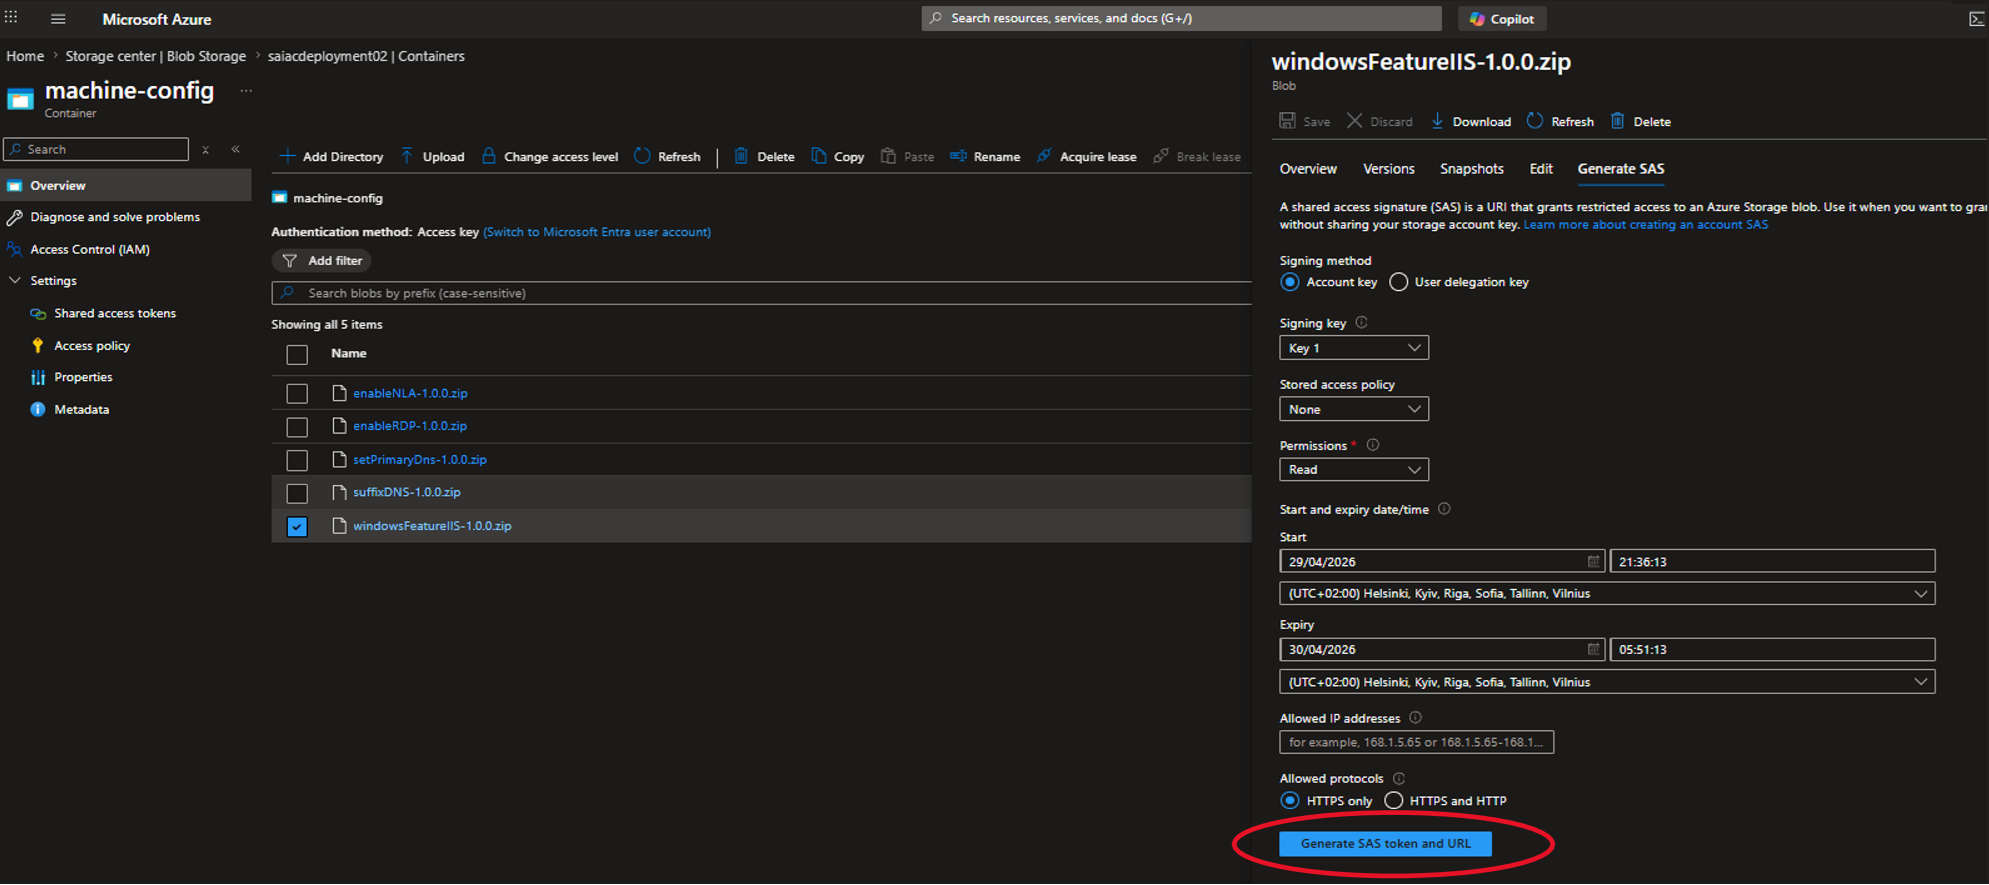The image size is (1989, 885).
Task: Select all blobs header checkbox
Action: (x=297, y=355)
